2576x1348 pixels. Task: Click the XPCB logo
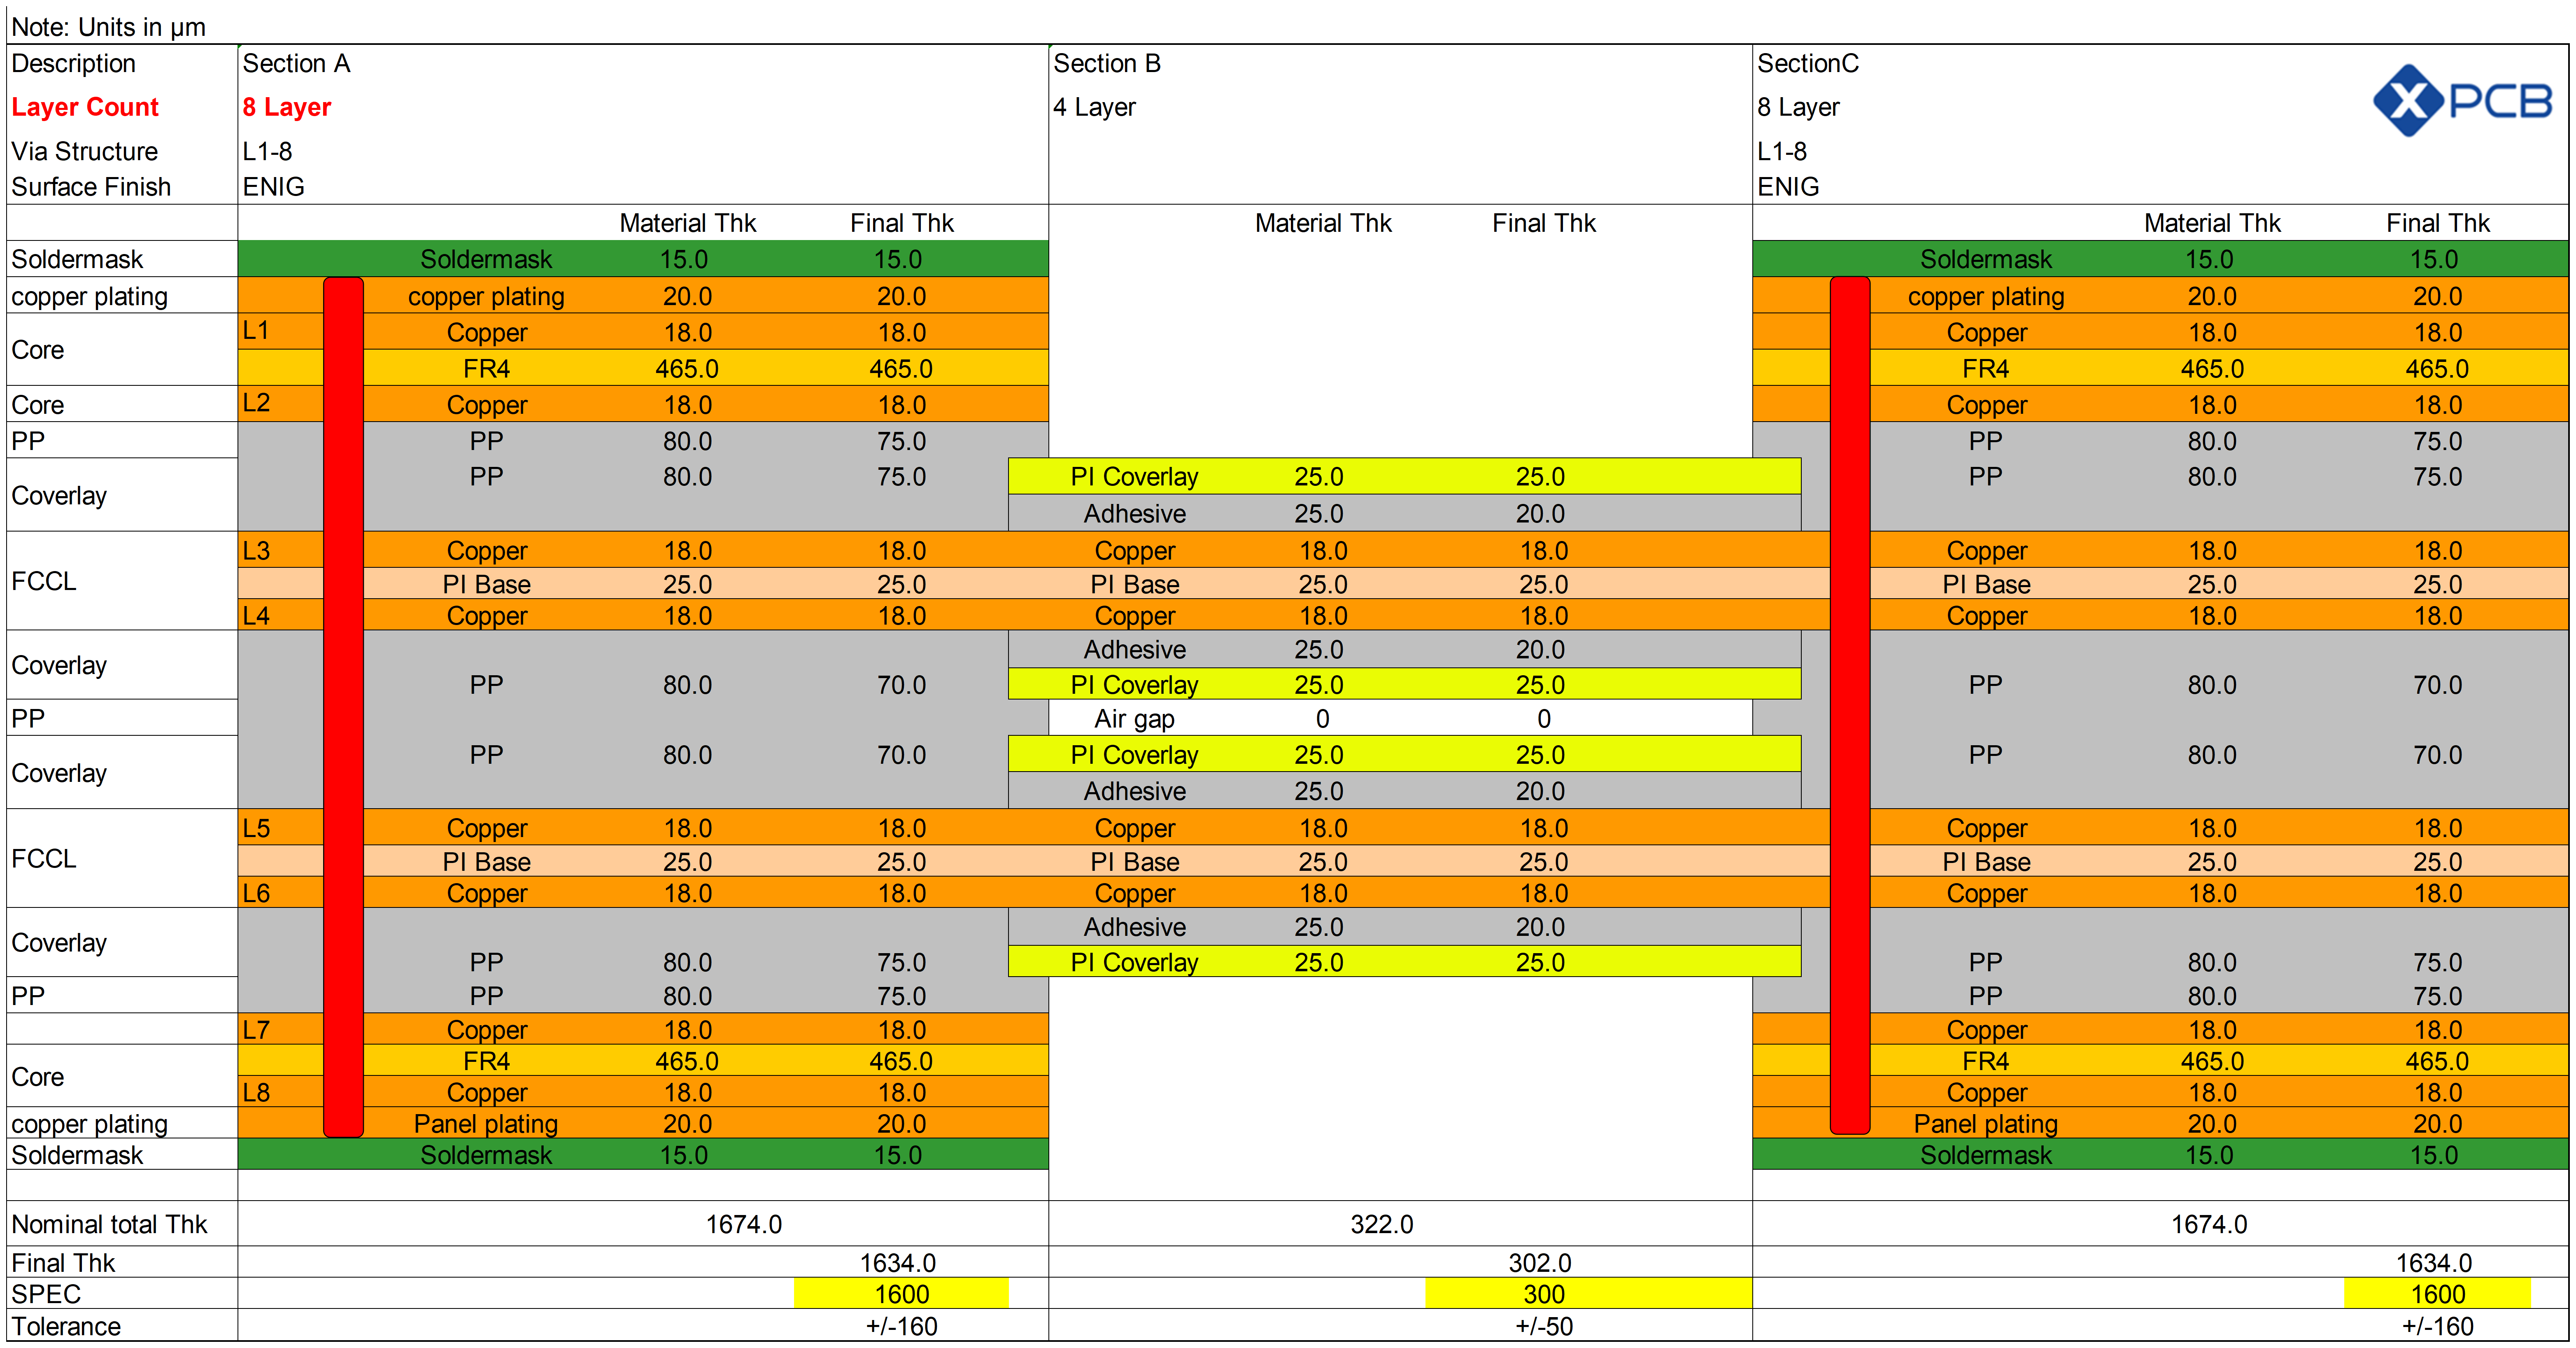click(2463, 101)
